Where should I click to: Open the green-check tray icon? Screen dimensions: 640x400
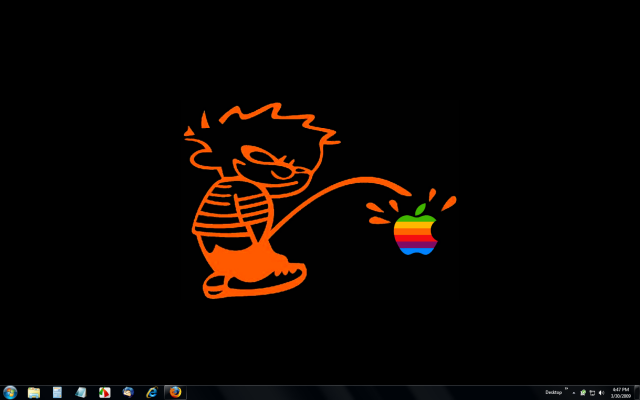pyautogui.click(x=583, y=393)
